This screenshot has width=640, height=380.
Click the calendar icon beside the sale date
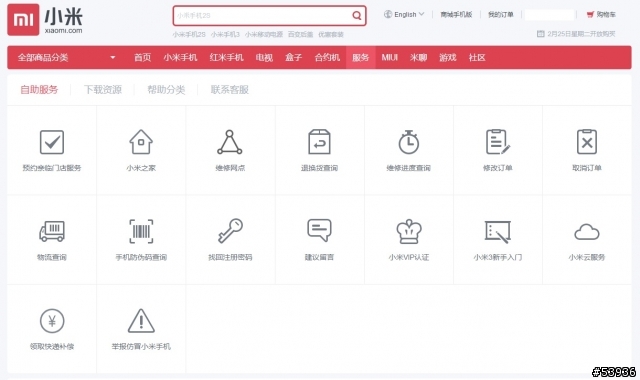[540, 33]
